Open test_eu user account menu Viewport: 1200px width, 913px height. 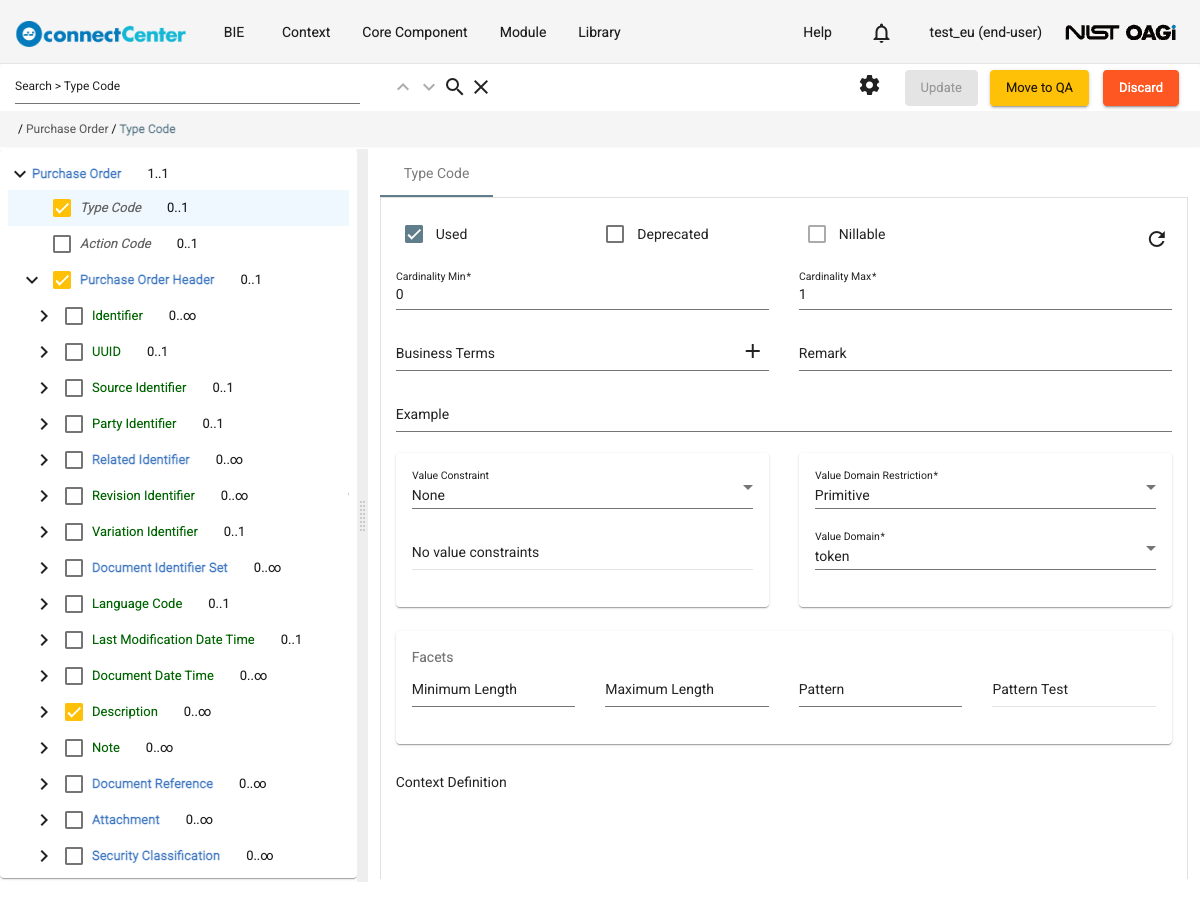(985, 32)
